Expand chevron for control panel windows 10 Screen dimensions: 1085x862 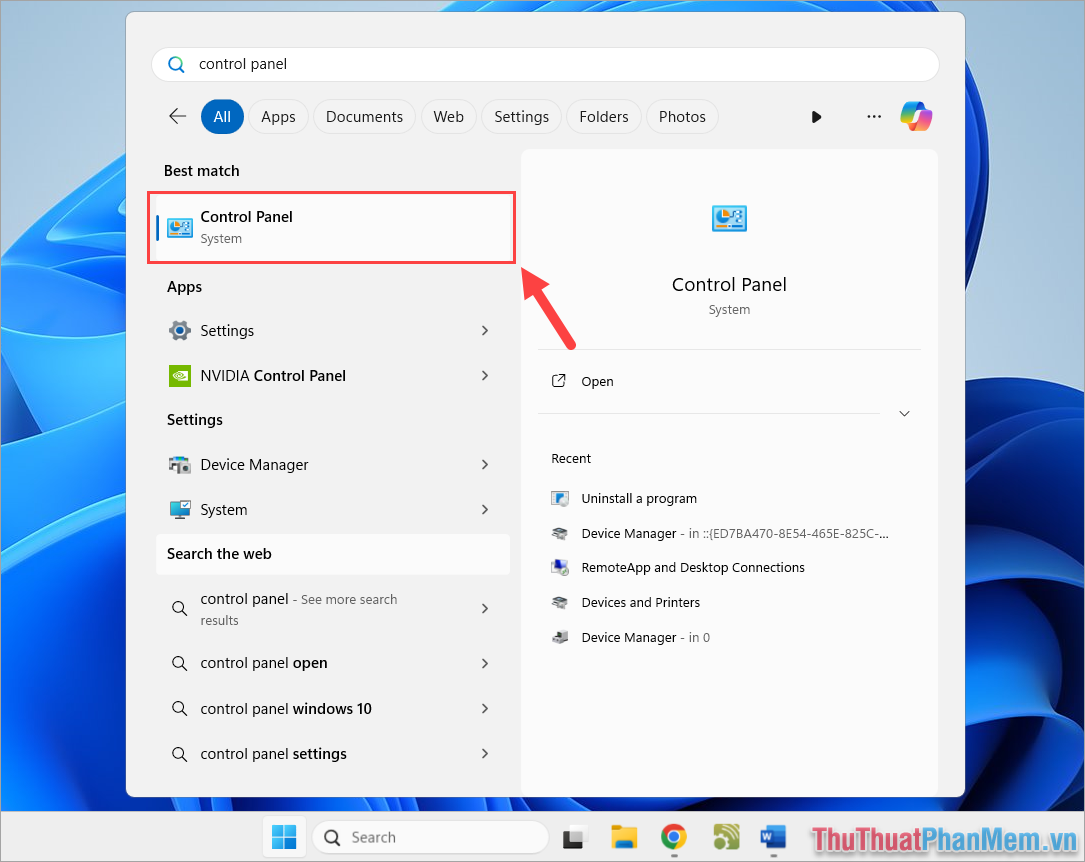pyautogui.click(x=485, y=708)
